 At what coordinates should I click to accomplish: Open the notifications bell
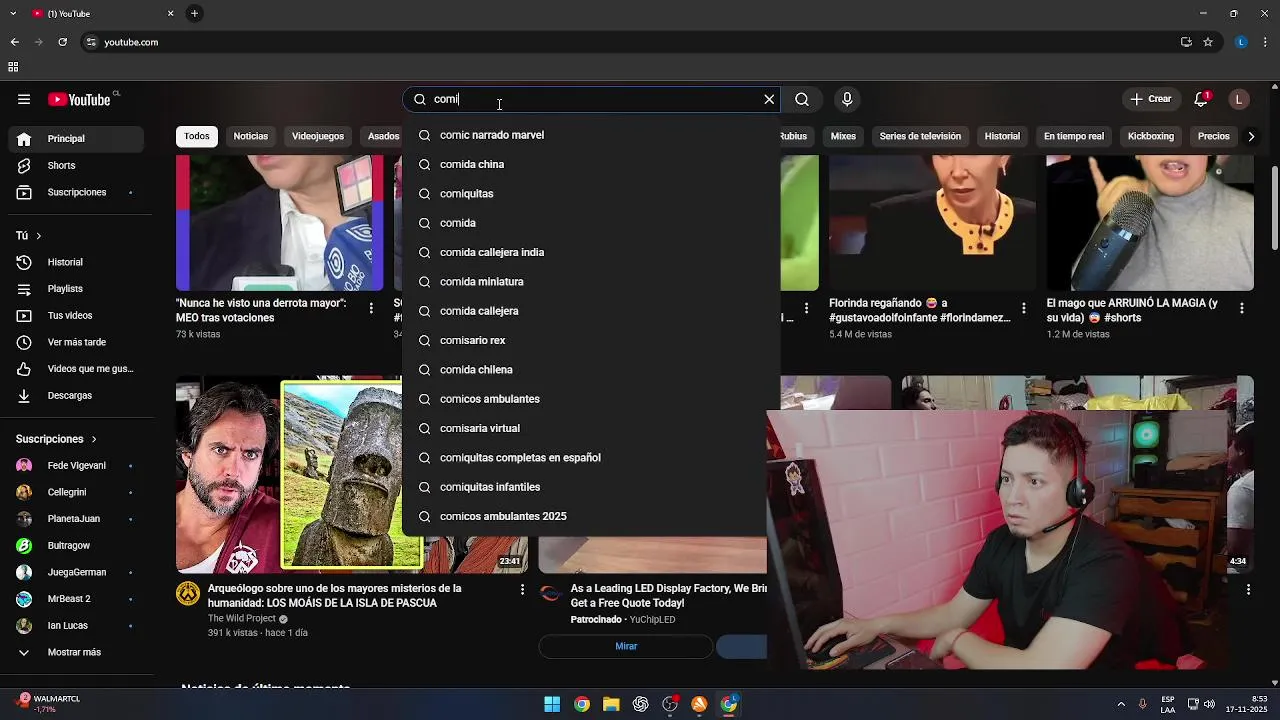click(1201, 99)
